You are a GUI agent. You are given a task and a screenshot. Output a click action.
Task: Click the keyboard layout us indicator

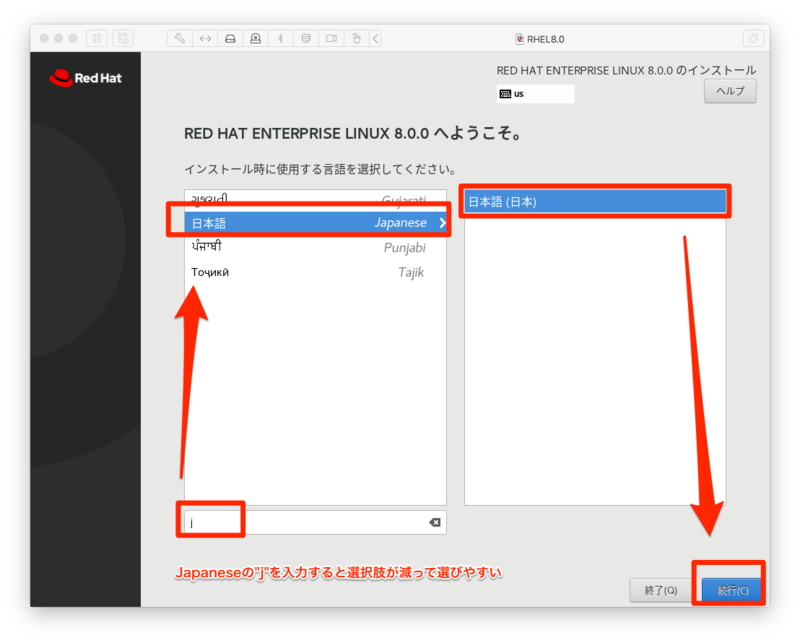tap(535, 94)
